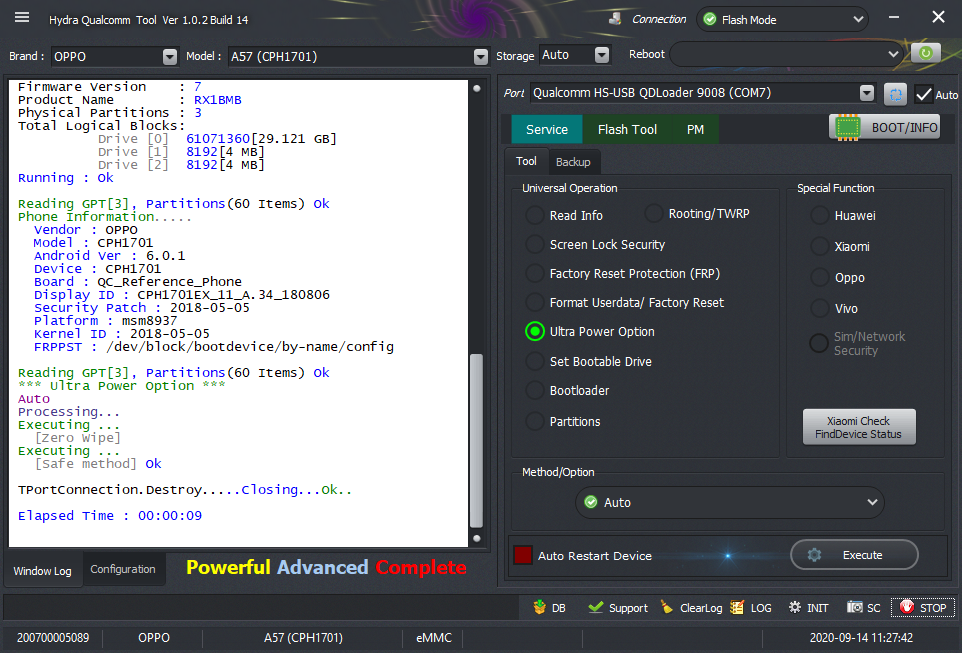The height and width of the screenshot is (653, 962).
Task: Refresh ports with the blue refresh icon
Action: coord(895,95)
